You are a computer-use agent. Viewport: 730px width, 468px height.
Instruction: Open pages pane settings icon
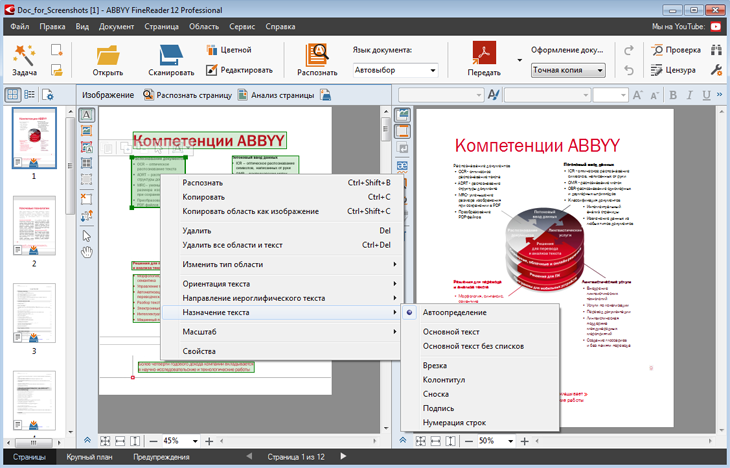click(x=47, y=95)
